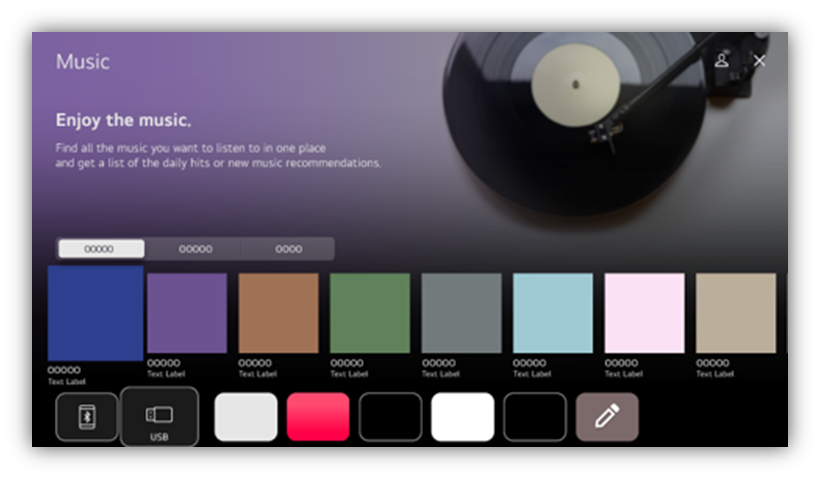820x479 pixels.
Task: Switch to the 0000 tab
Action: [288, 249]
